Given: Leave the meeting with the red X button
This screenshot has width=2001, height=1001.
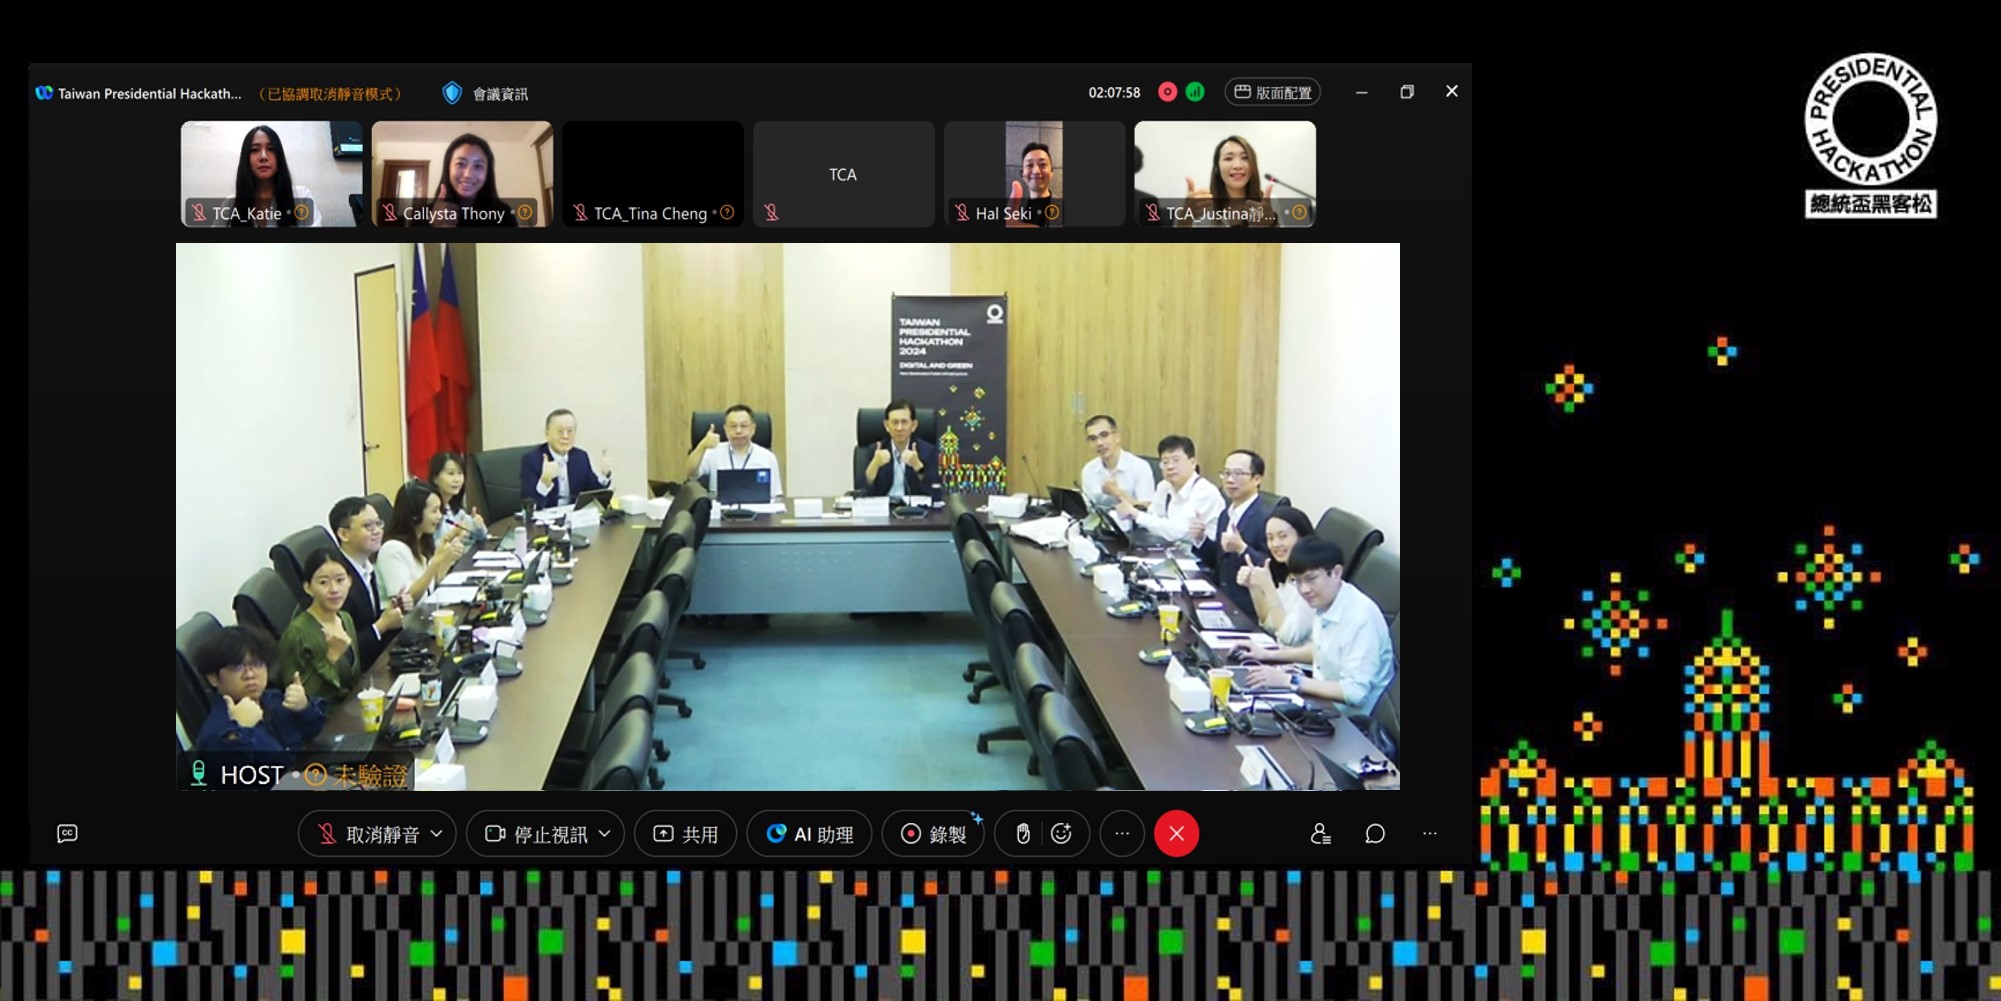Looking at the screenshot, I should [x=1176, y=834].
